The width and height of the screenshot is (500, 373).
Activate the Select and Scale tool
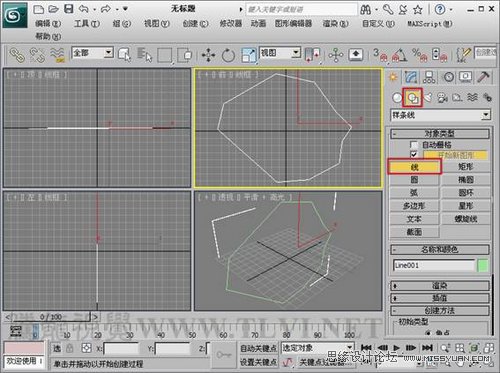[249, 55]
